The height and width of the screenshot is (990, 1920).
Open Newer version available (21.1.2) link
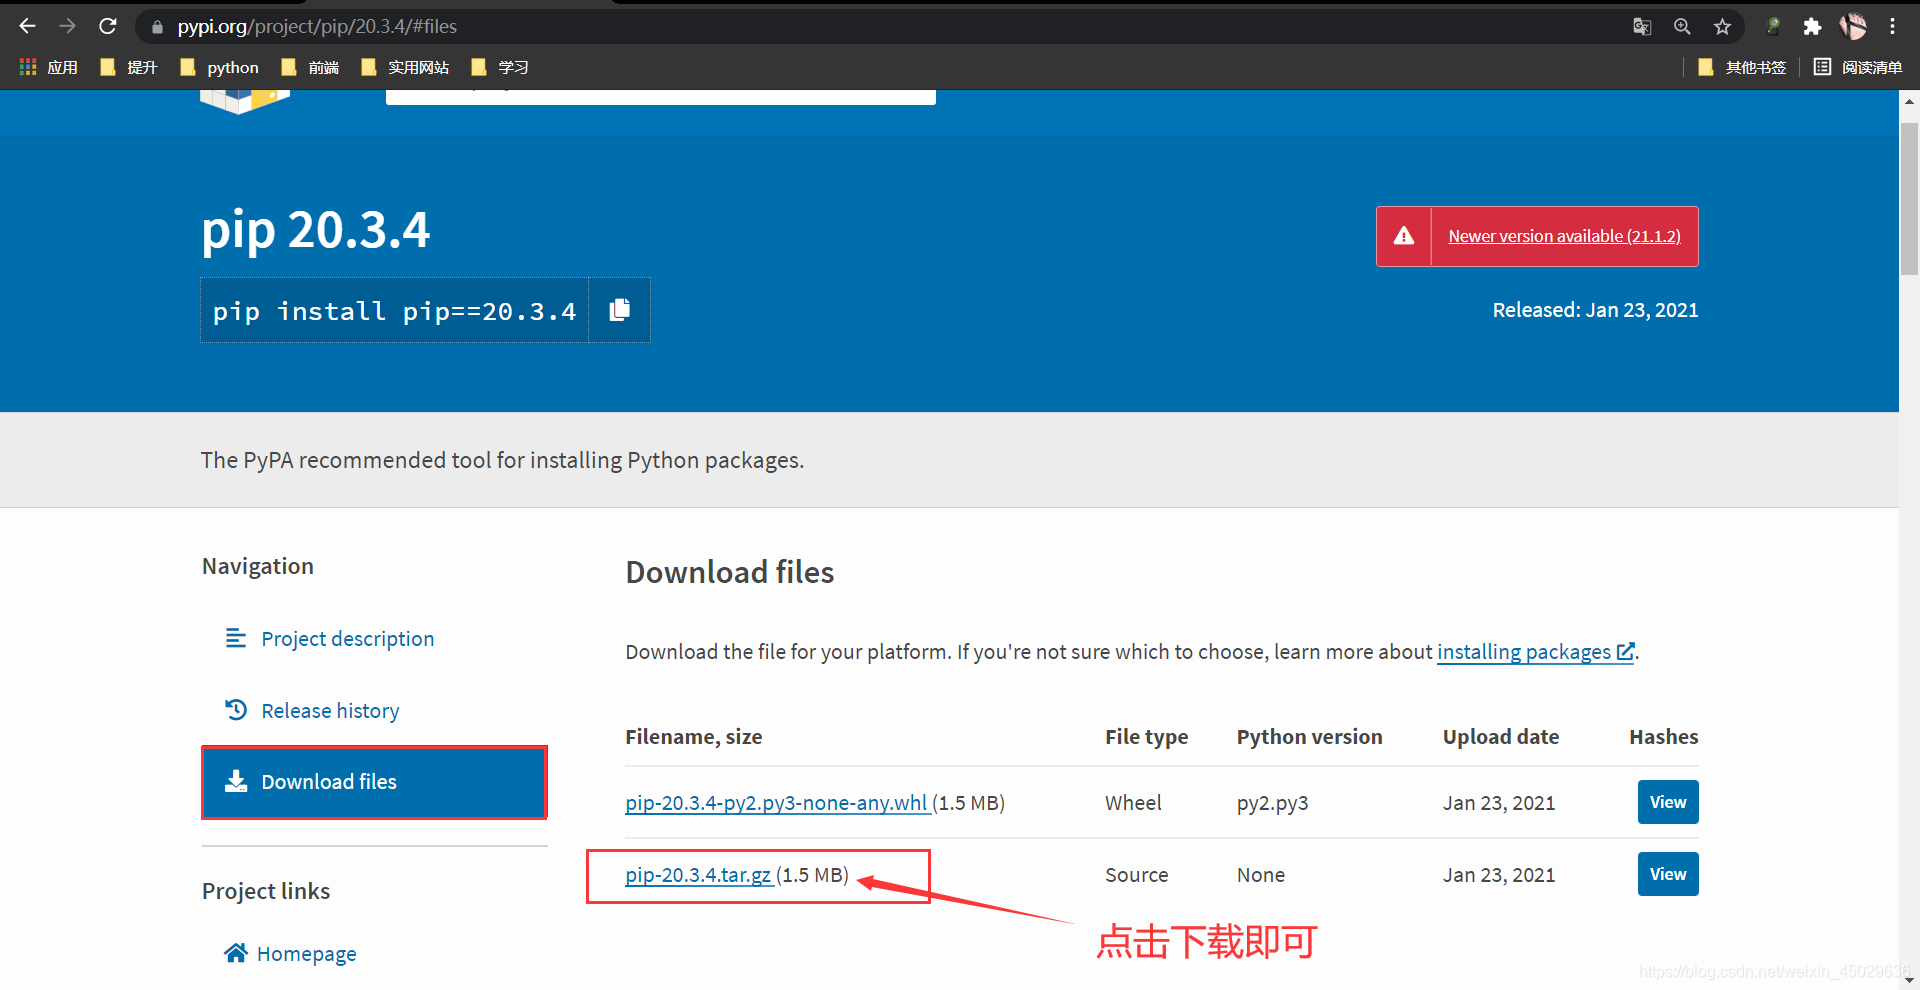tap(1564, 236)
